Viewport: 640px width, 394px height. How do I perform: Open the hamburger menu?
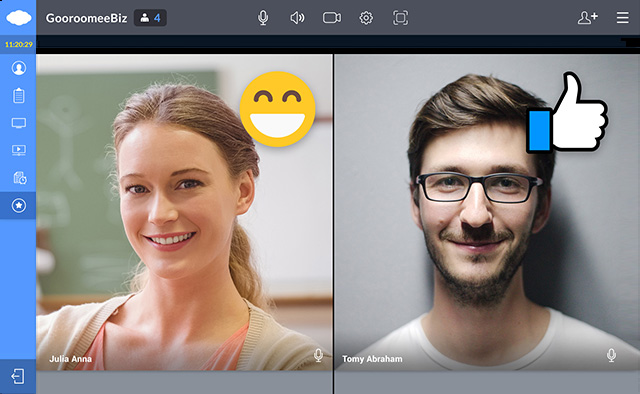pyautogui.click(x=622, y=18)
